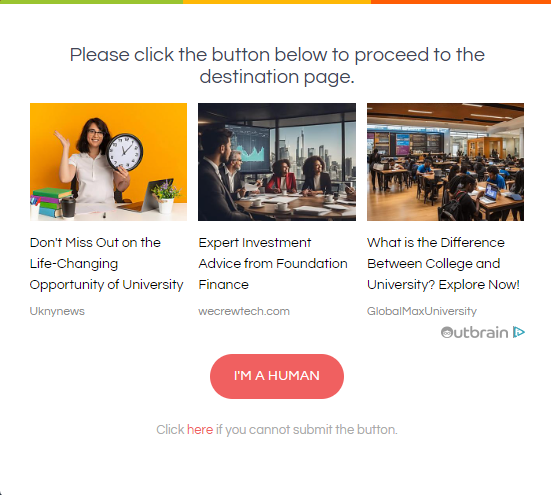Viewport: 551px width, 495px height.
Task: Open the crowded study hall image
Action: pos(445,162)
